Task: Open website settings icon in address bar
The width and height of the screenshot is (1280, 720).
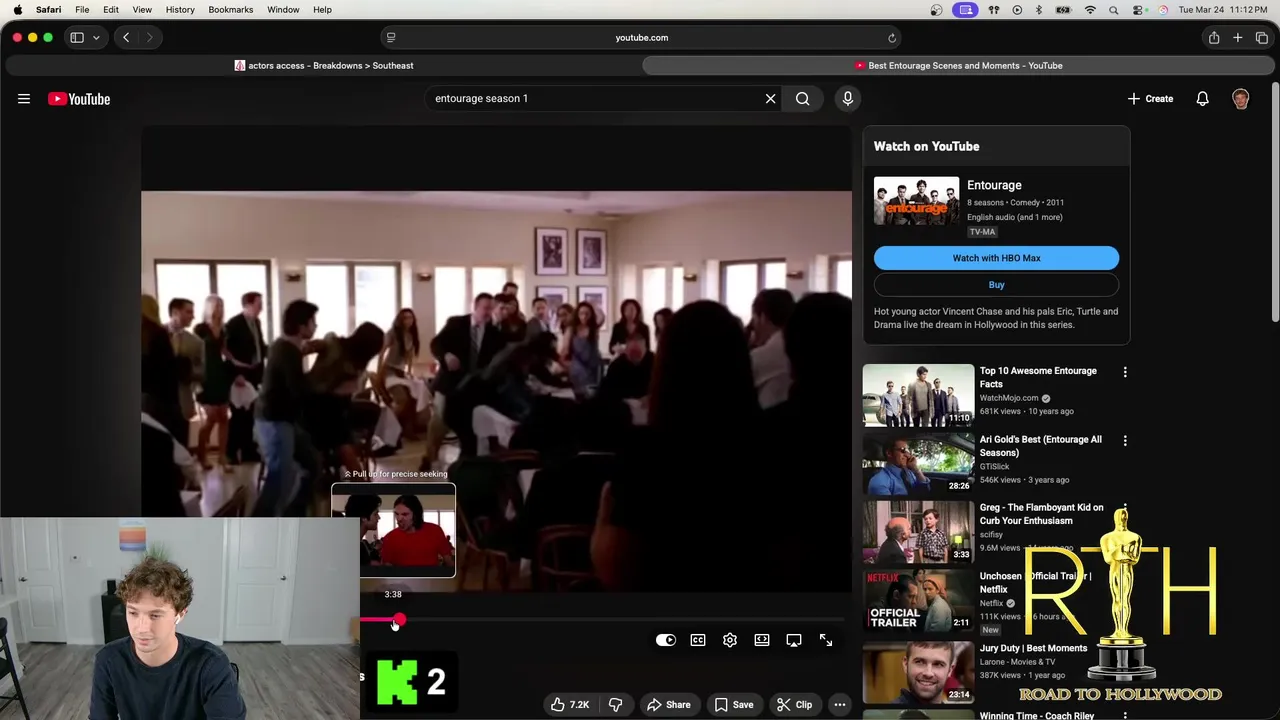Action: pyautogui.click(x=391, y=38)
